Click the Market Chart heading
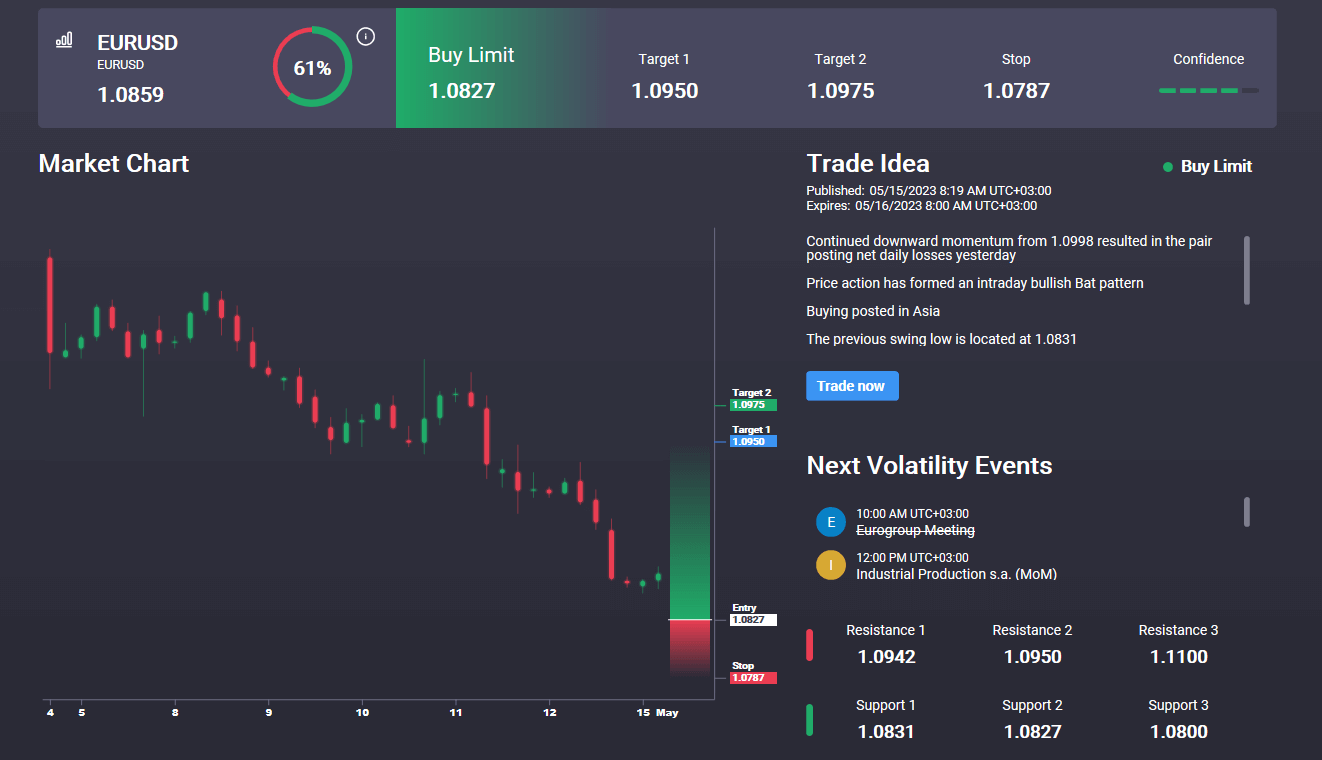1322x760 pixels. [x=114, y=164]
